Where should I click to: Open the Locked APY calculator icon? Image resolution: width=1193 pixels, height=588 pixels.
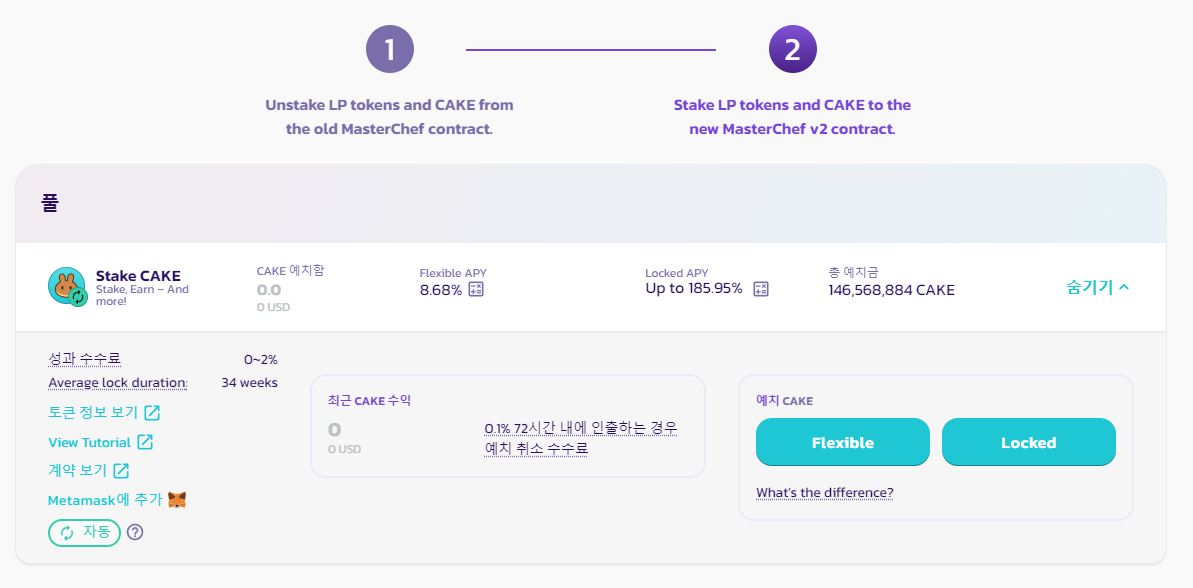(761, 289)
